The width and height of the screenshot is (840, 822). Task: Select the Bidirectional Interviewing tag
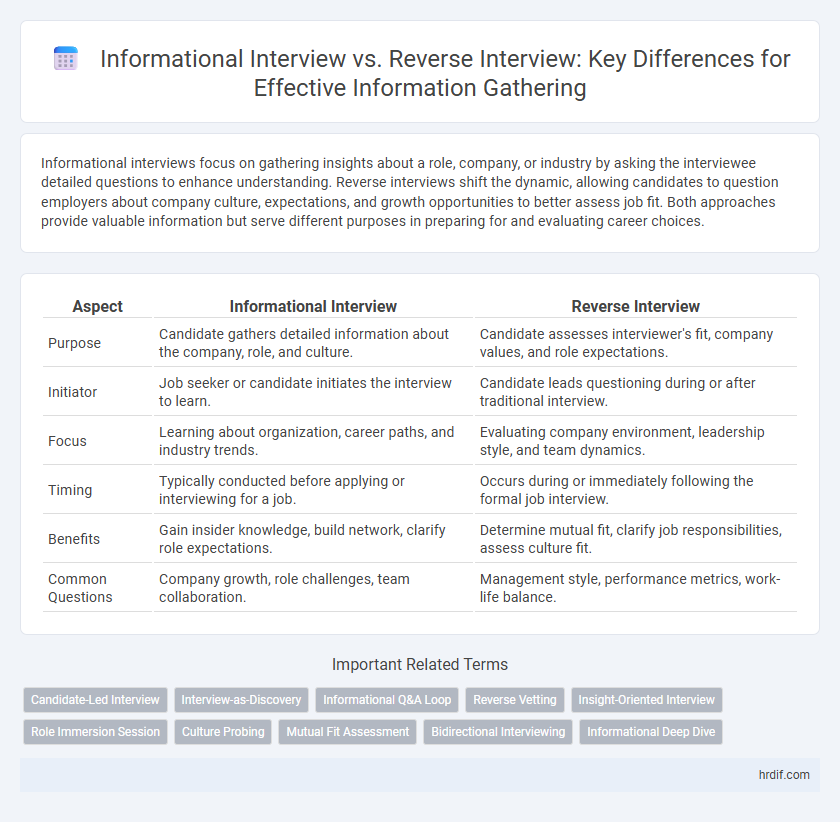click(498, 732)
